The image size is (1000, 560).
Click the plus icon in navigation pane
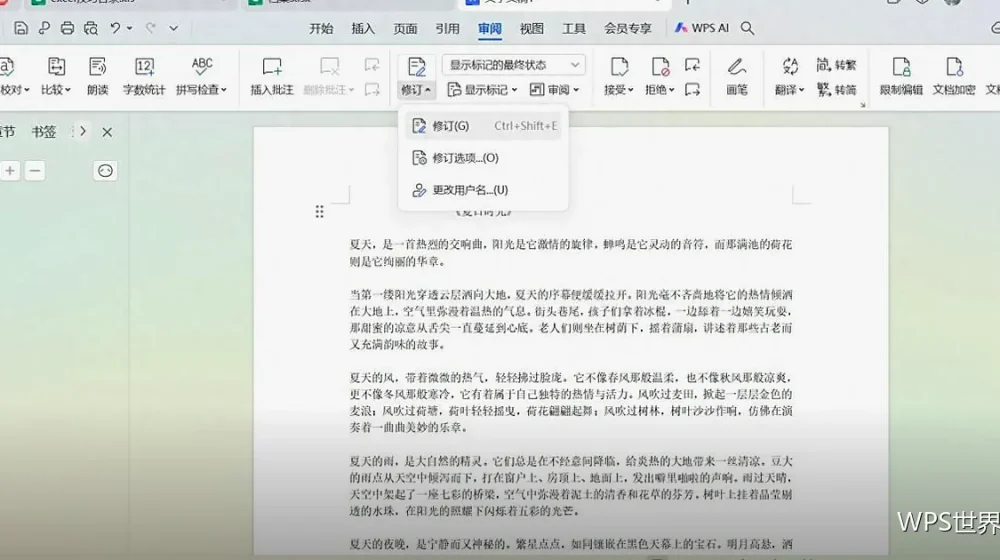click(10, 171)
